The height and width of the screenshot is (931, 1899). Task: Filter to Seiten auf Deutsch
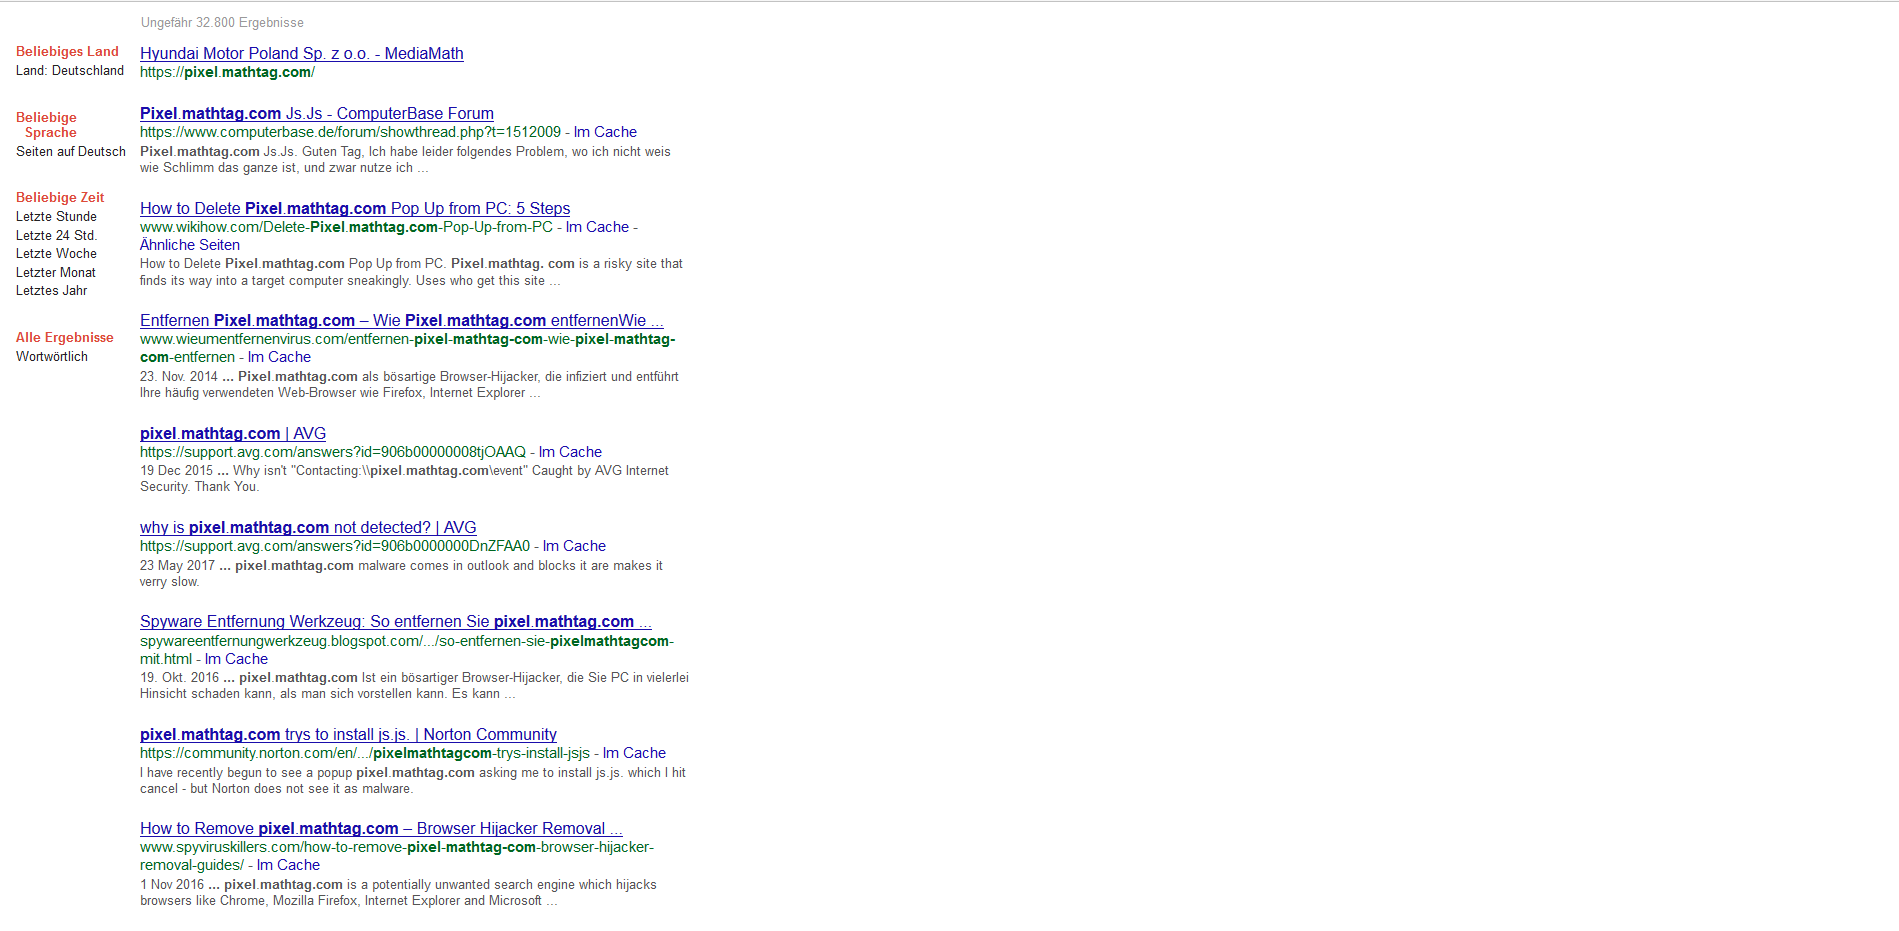click(71, 152)
